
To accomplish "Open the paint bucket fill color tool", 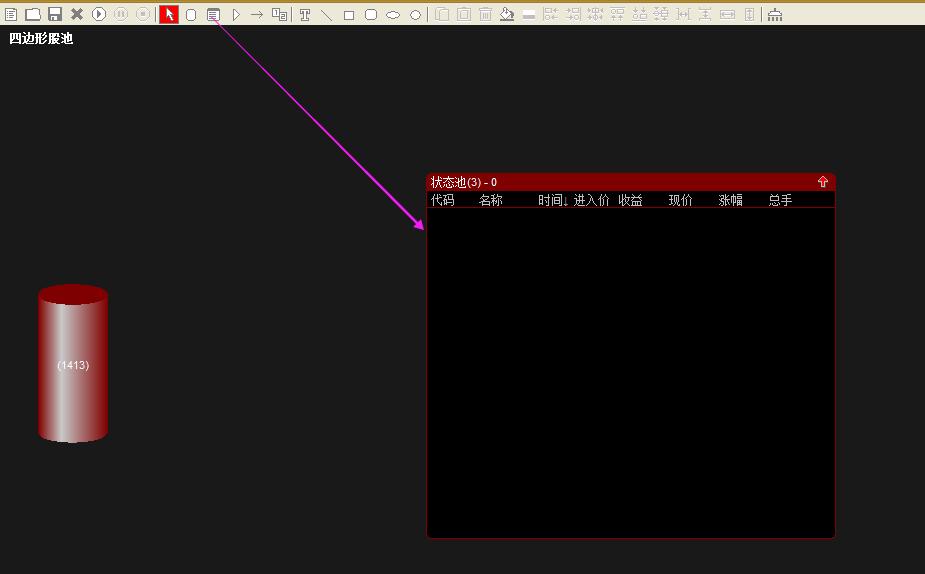I will click(x=507, y=15).
